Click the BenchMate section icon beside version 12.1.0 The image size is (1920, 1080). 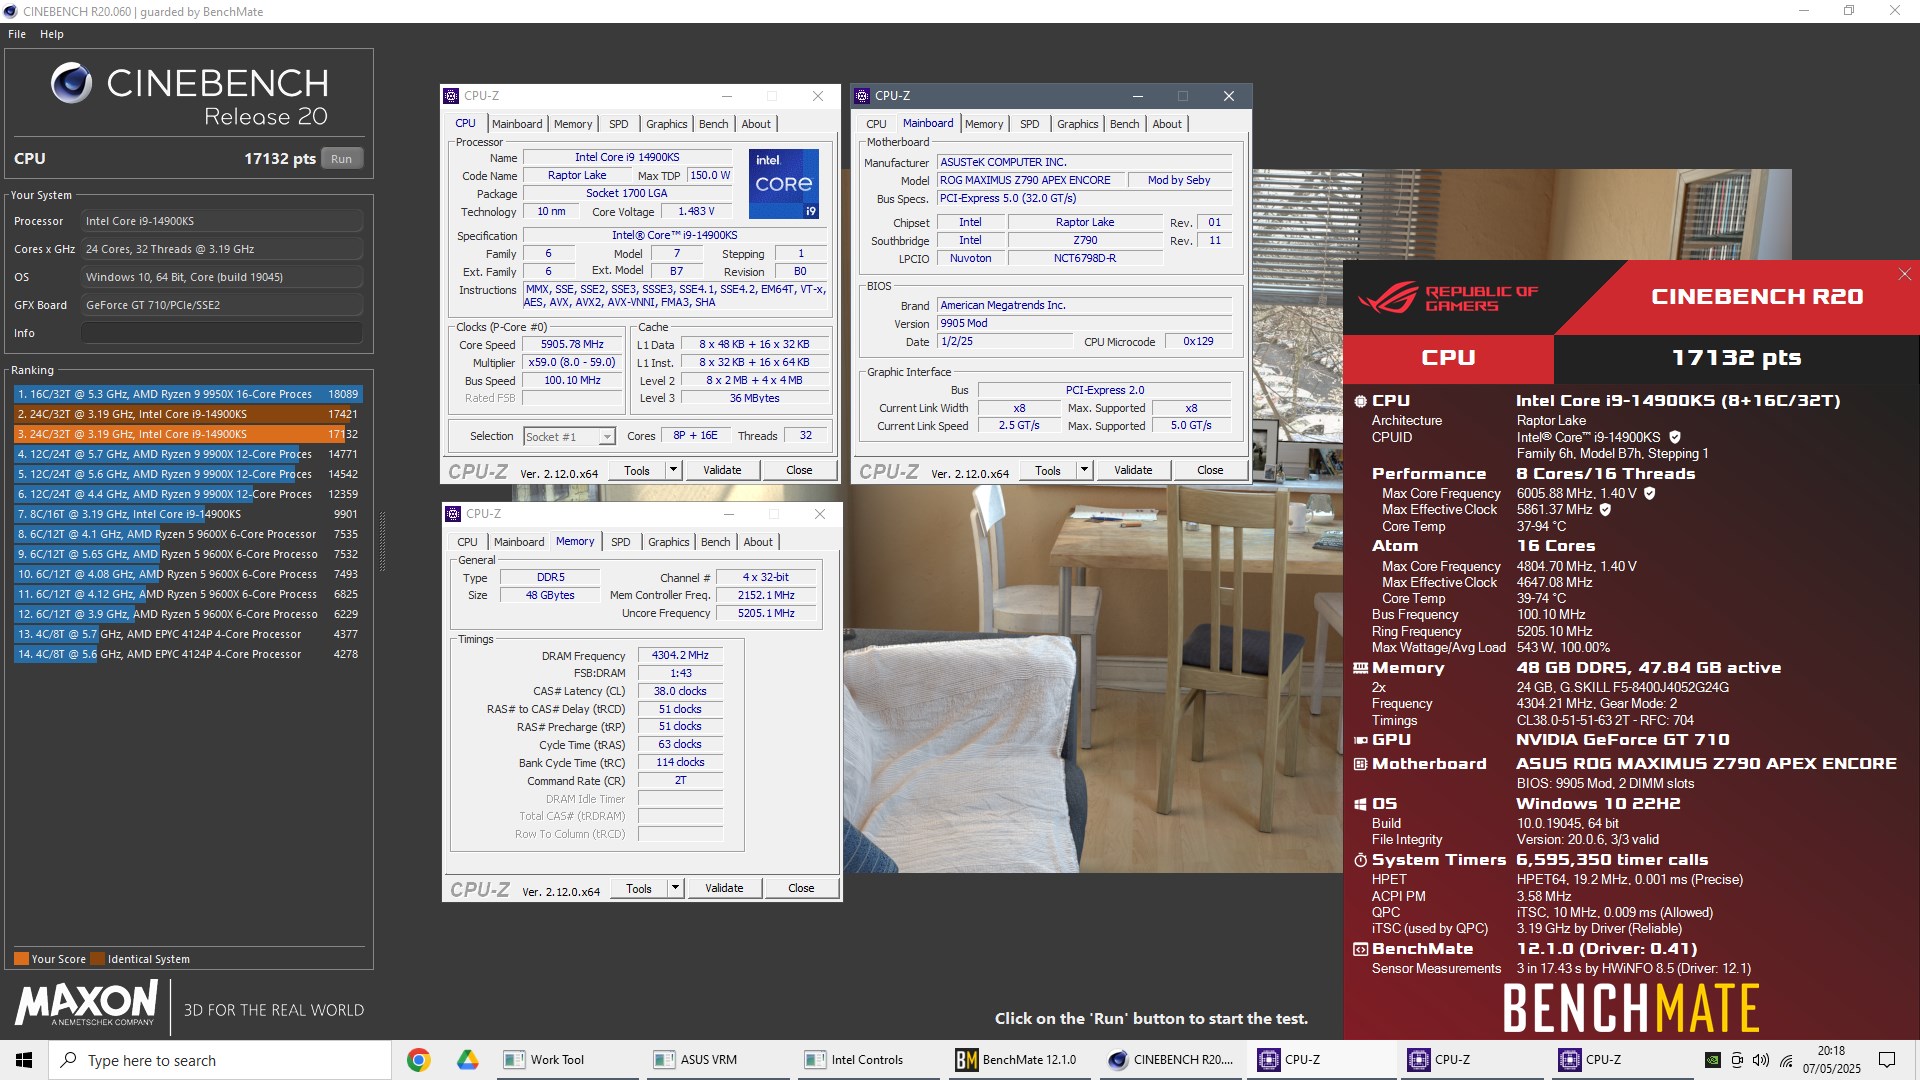coord(1360,949)
